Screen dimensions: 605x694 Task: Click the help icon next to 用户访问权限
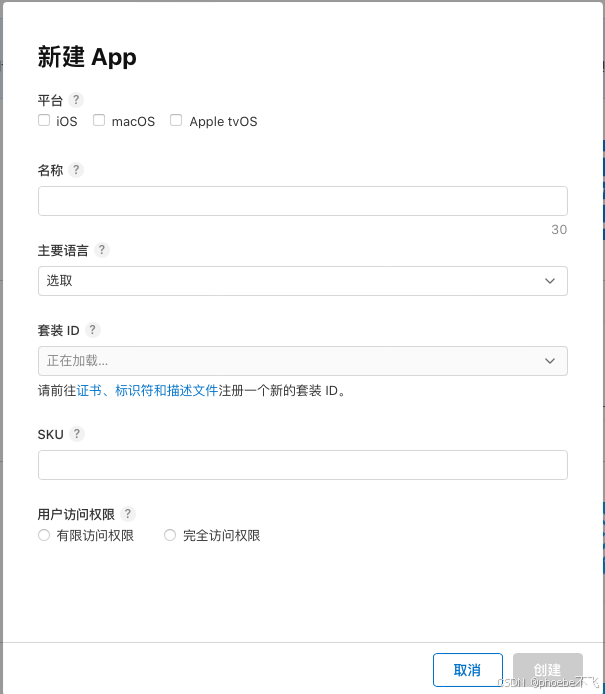tap(128, 514)
